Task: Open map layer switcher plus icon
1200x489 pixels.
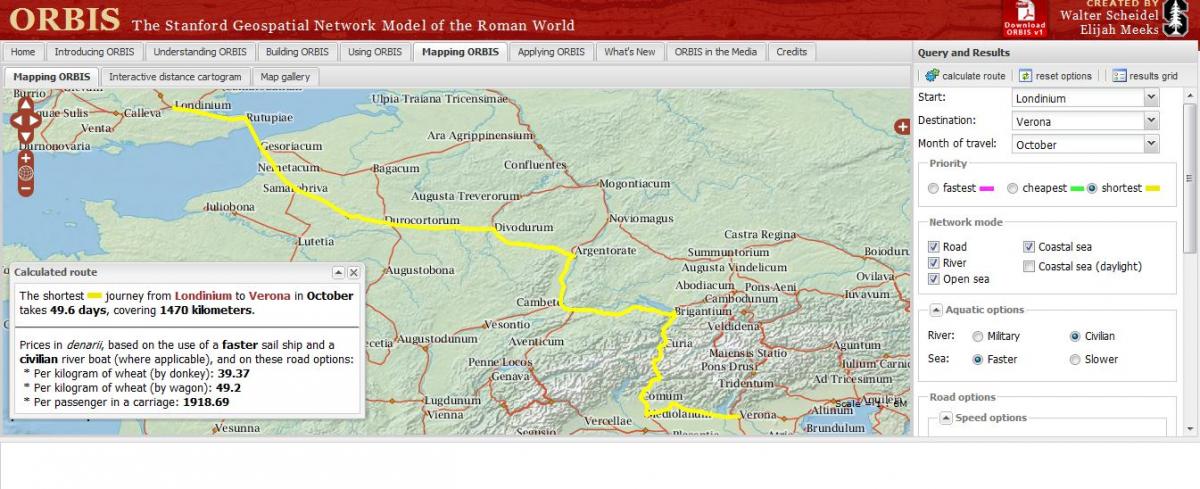Action: click(901, 126)
